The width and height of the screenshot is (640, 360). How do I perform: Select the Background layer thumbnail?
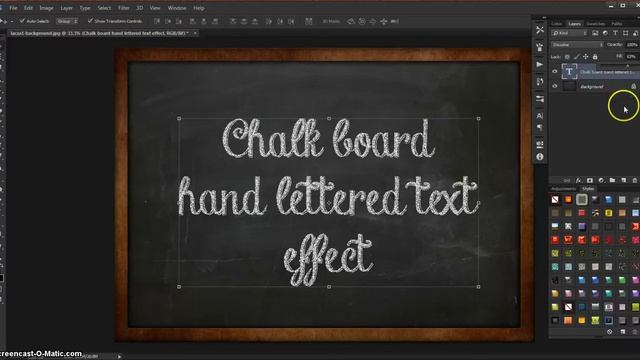tap(569, 86)
